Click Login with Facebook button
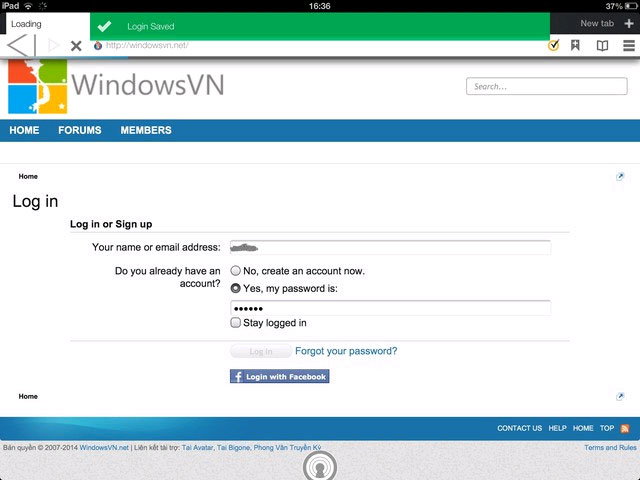The width and height of the screenshot is (640, 480). (x=280, y=376)
